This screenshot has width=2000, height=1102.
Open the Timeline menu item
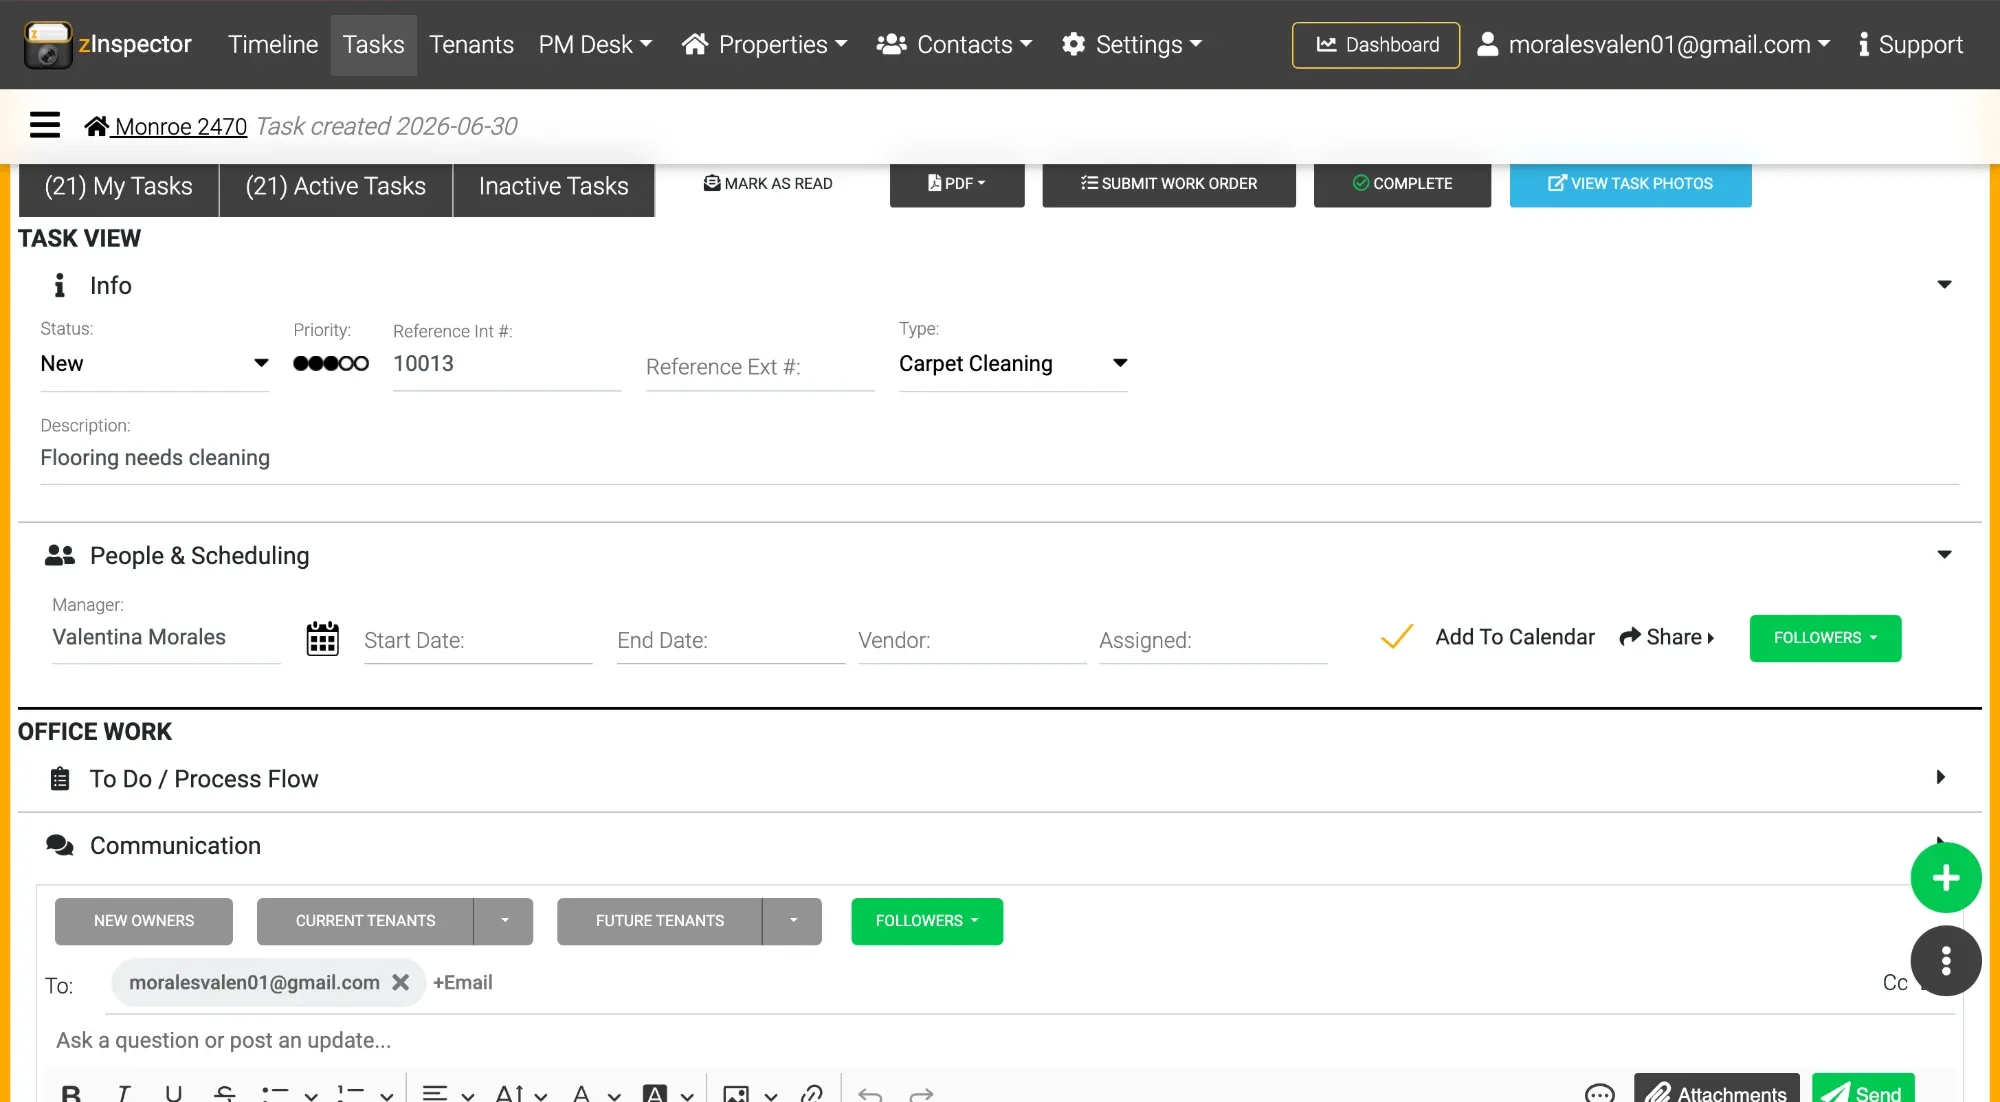coord(273,45)
